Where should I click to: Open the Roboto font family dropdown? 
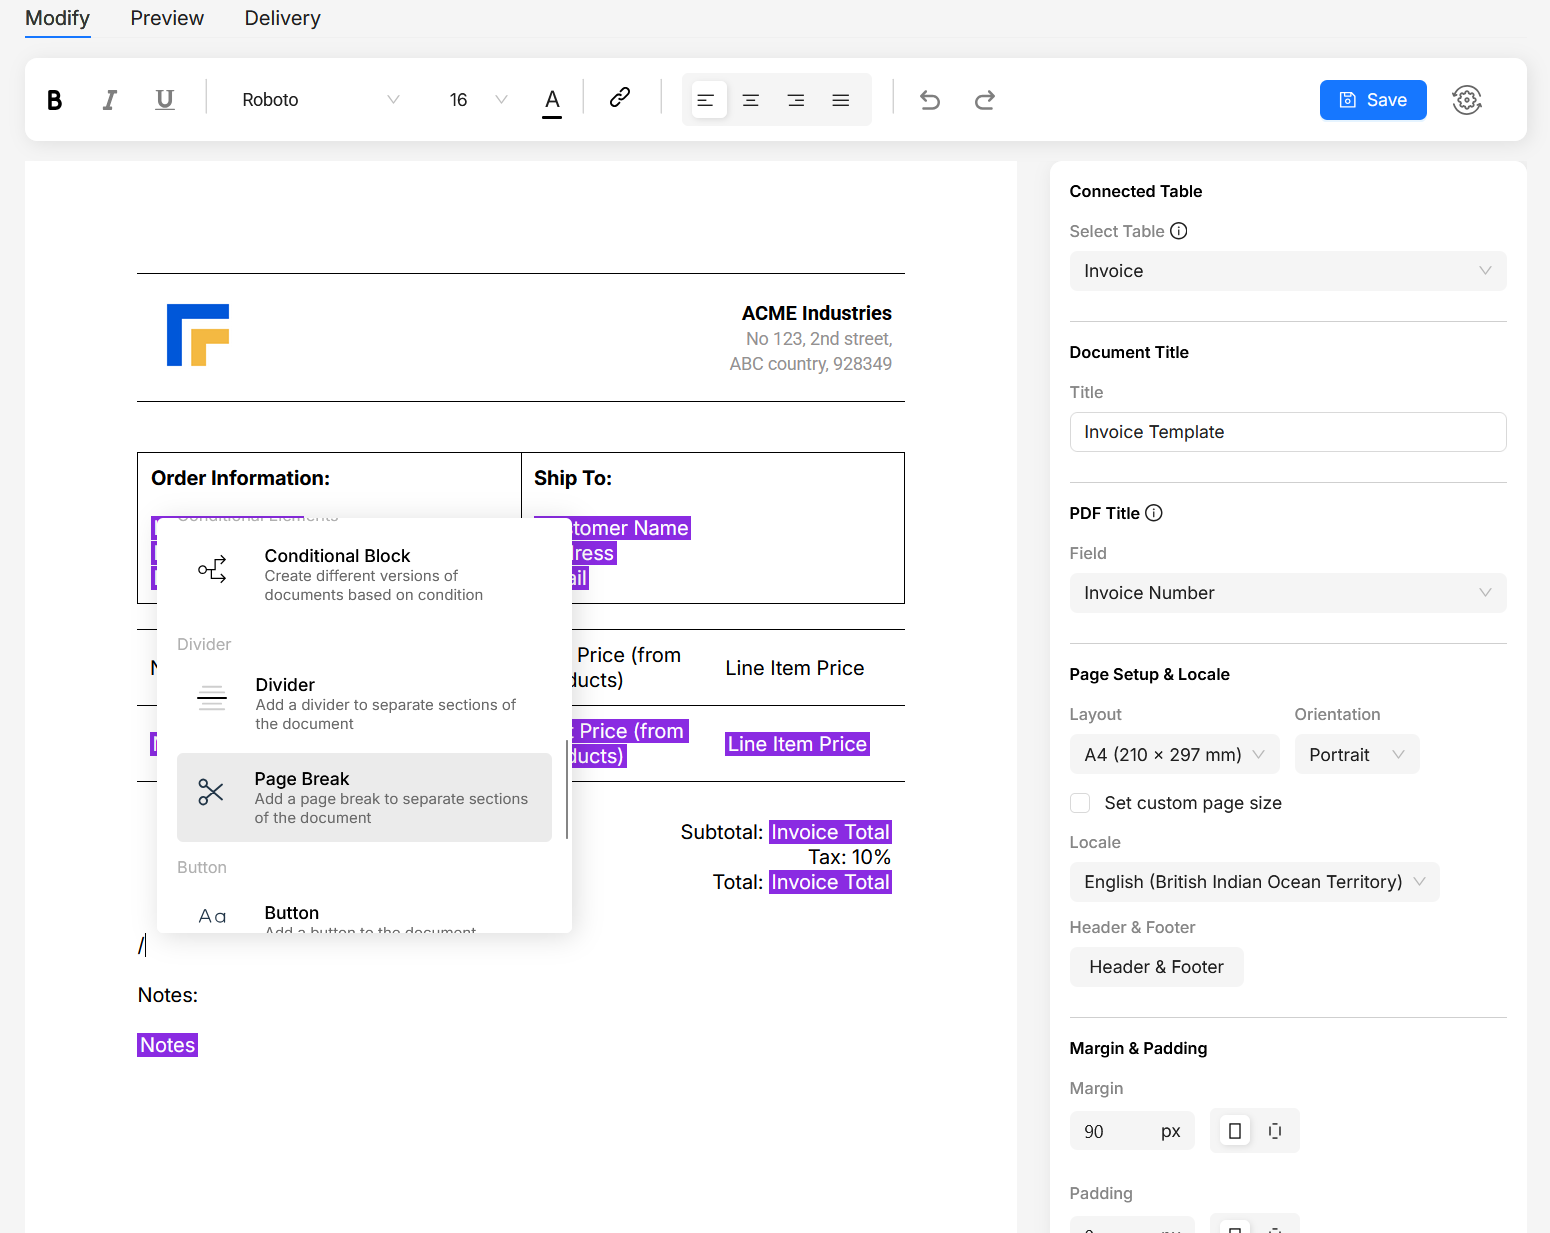point(320,100)
